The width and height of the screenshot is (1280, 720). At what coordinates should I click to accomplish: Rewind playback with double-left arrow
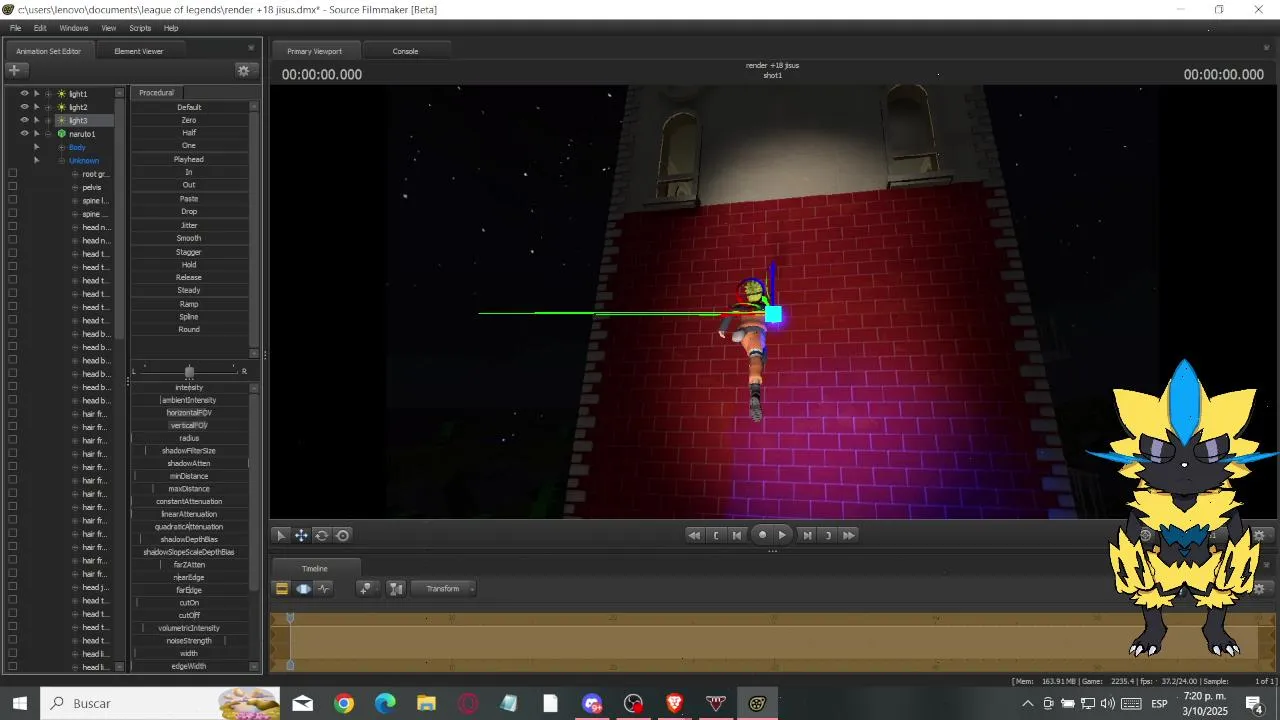[x=694, y=535]
